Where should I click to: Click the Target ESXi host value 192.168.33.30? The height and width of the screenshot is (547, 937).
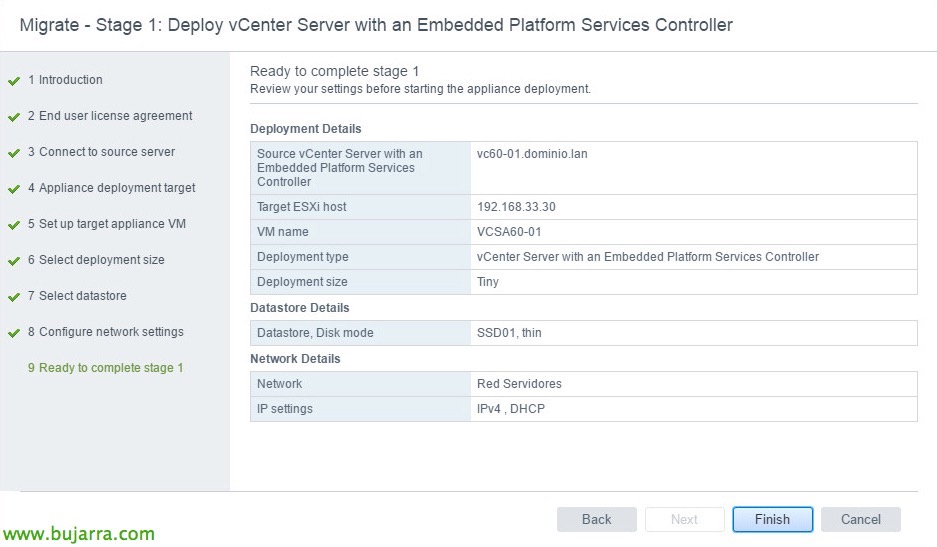516,207
